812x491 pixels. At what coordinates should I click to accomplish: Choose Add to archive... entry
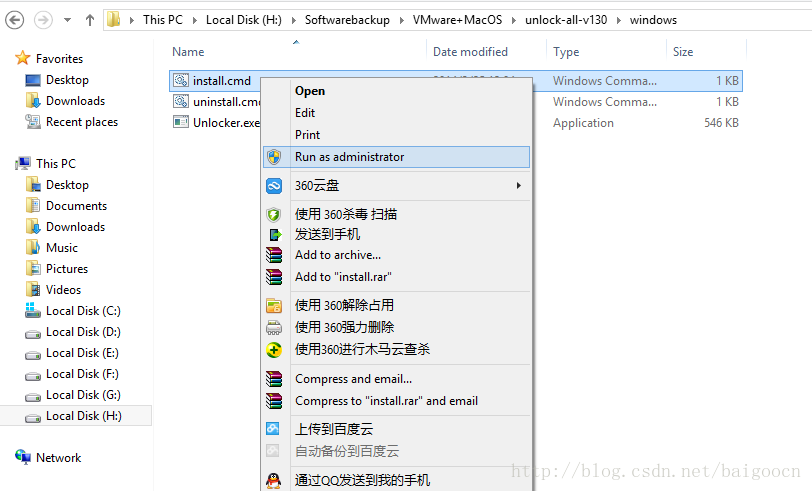click(x=396, y=255)
